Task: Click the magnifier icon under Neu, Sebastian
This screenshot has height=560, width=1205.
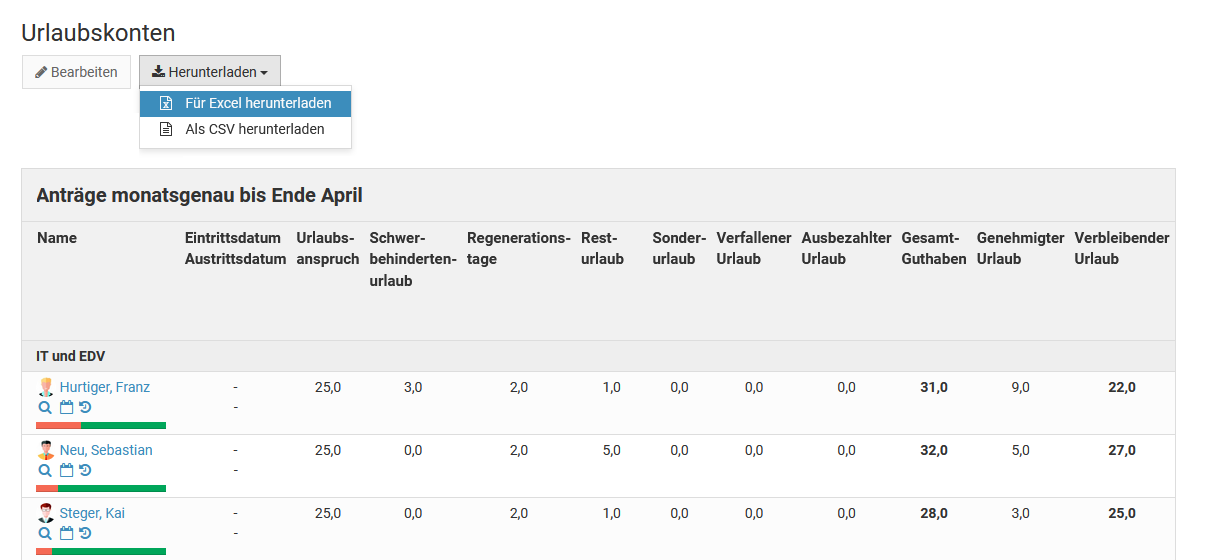Action: (45, 470)
